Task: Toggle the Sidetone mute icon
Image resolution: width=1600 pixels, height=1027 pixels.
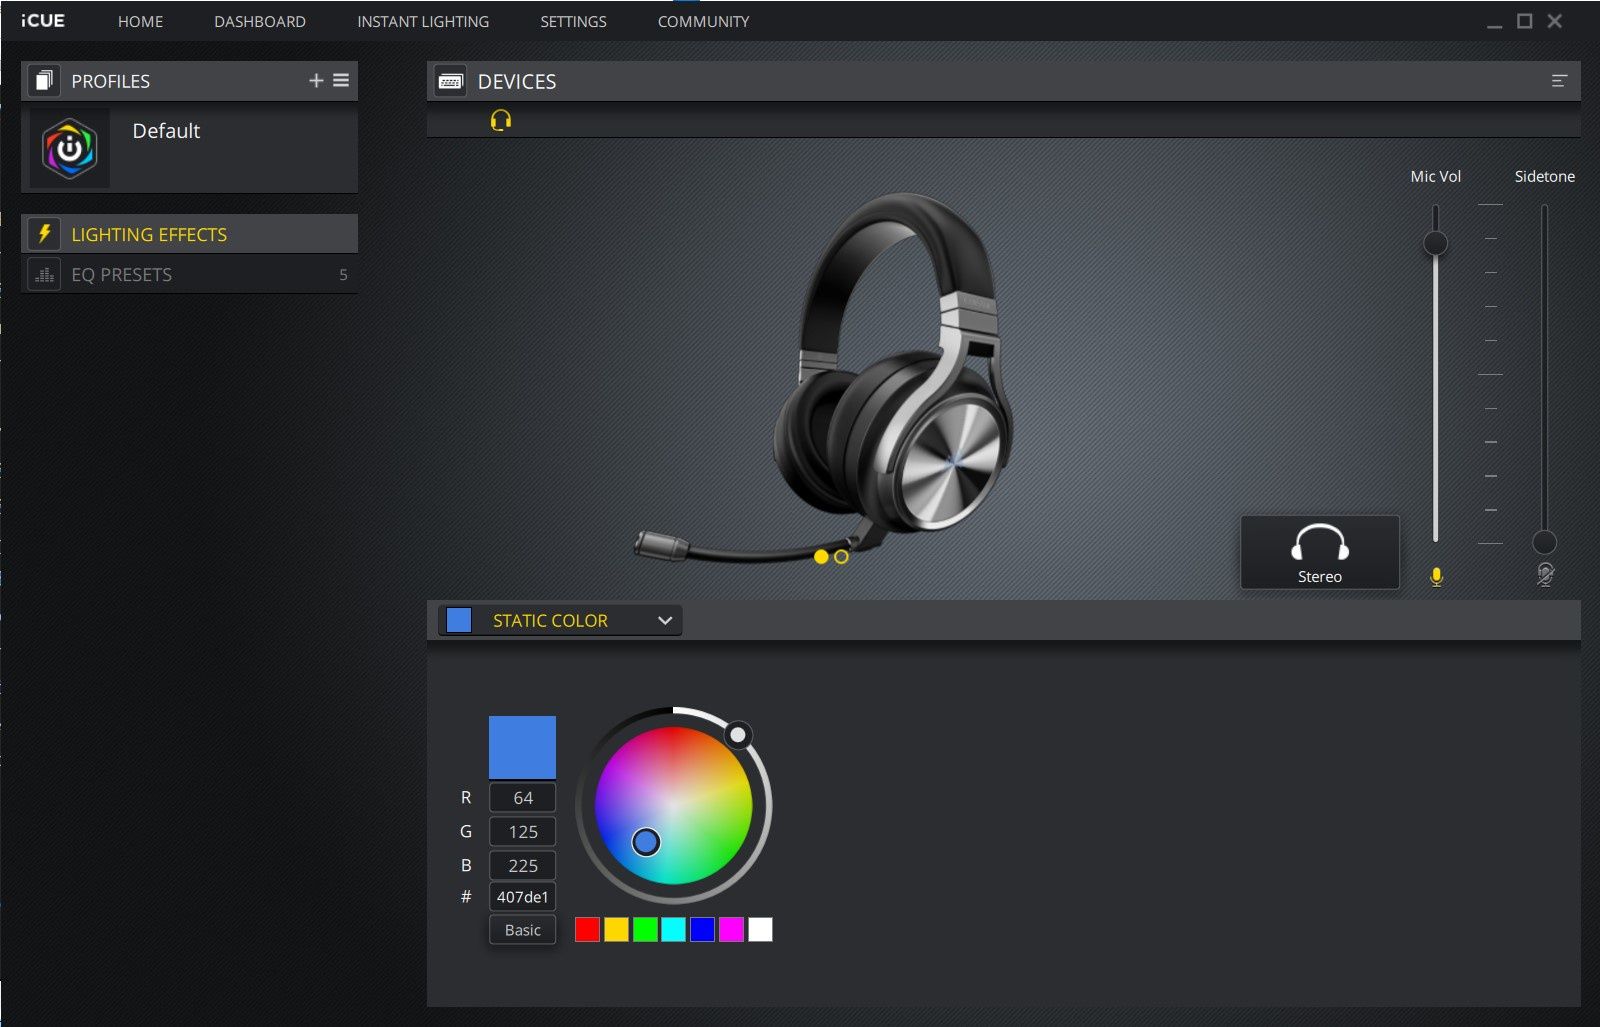Action: (x=1545, y=575)
